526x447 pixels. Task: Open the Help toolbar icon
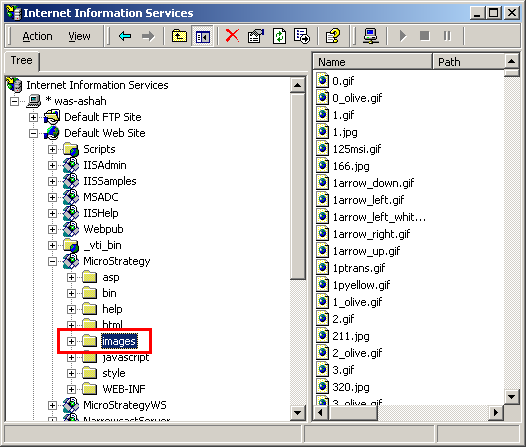(333, 36)
